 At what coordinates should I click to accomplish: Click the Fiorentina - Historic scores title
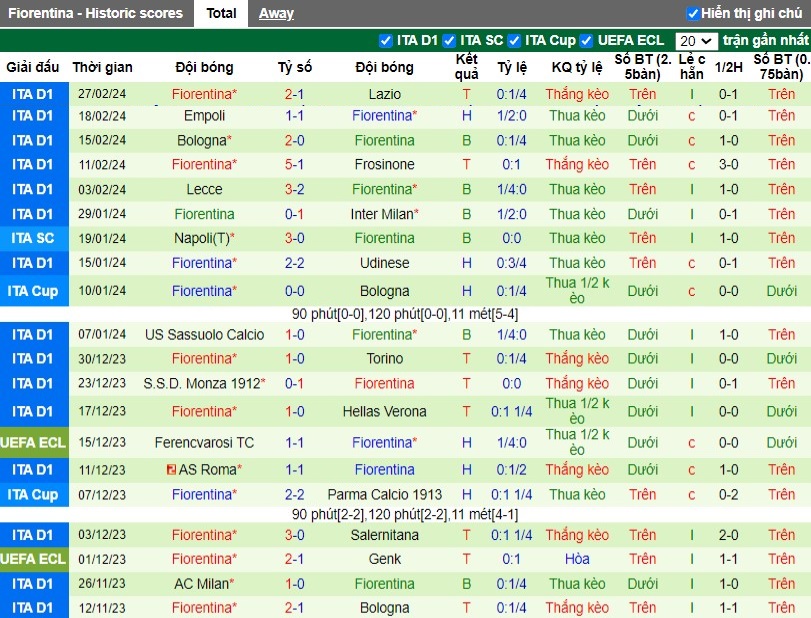pos(96,13)
